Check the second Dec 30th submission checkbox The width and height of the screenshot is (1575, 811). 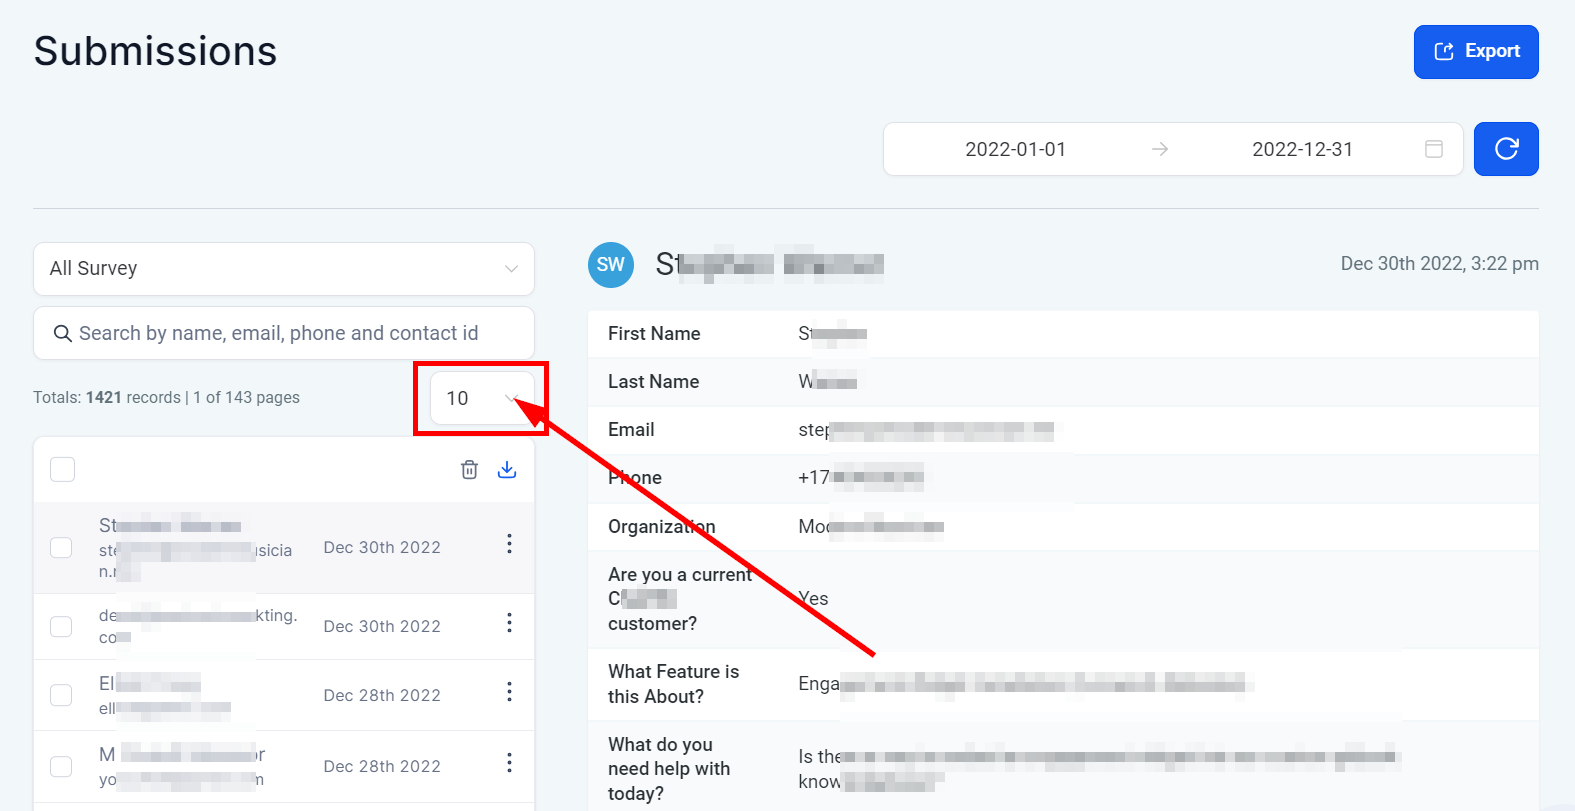tap(61, 626)
